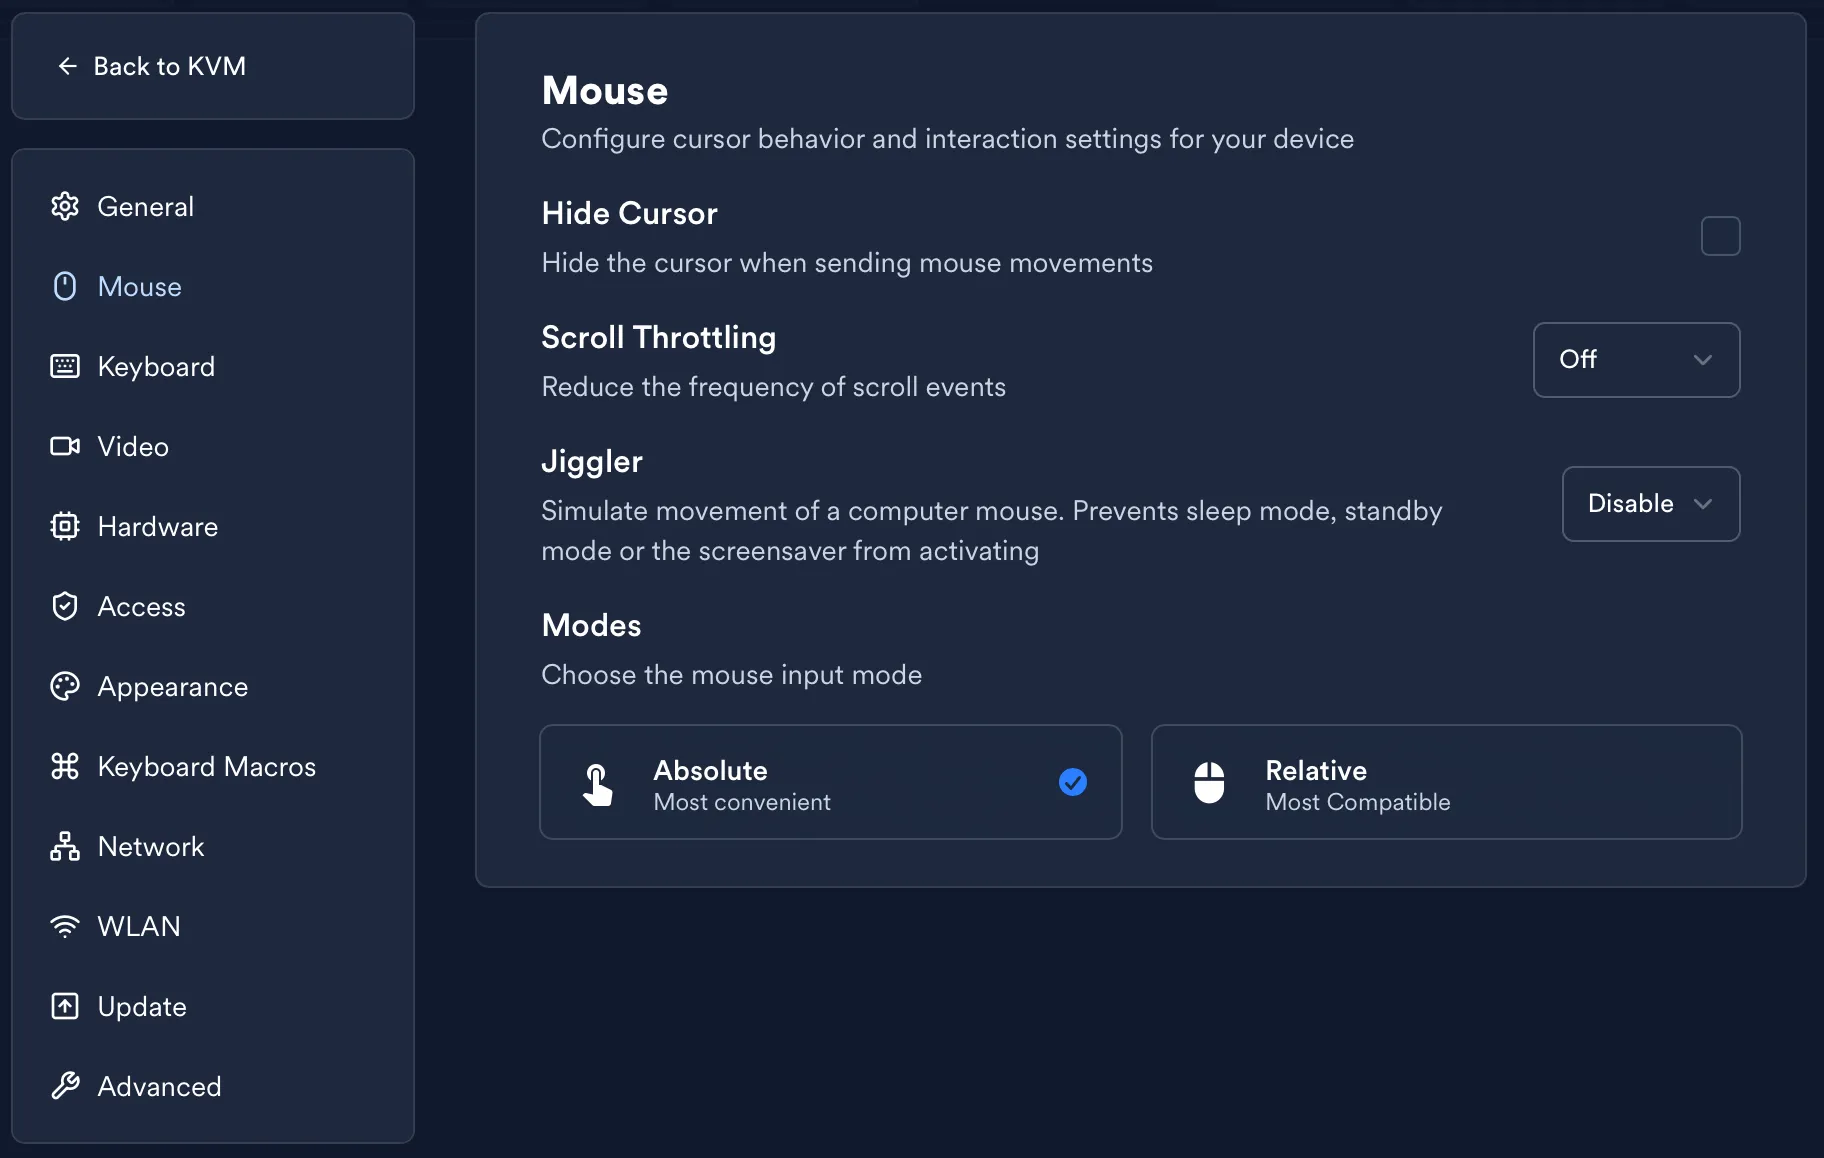Viewport: 1824px width, 1158px height.
Task: Select Absolute mouse mode
Action: (830, 782)
